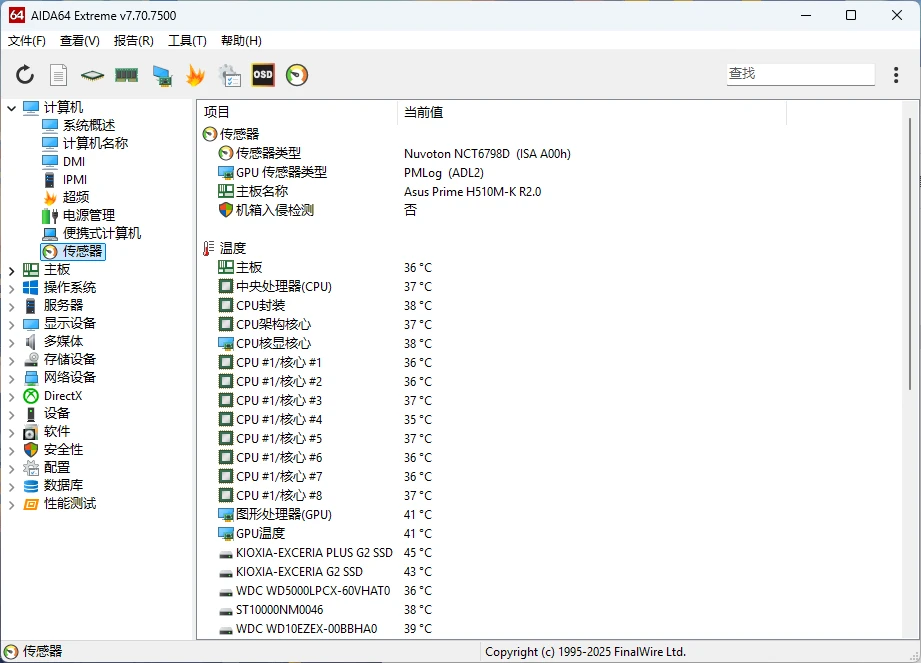This screenshot has width=921, height=663.
Task: Collapse the 计算机 tree node
Action: [x=11, y=108]
